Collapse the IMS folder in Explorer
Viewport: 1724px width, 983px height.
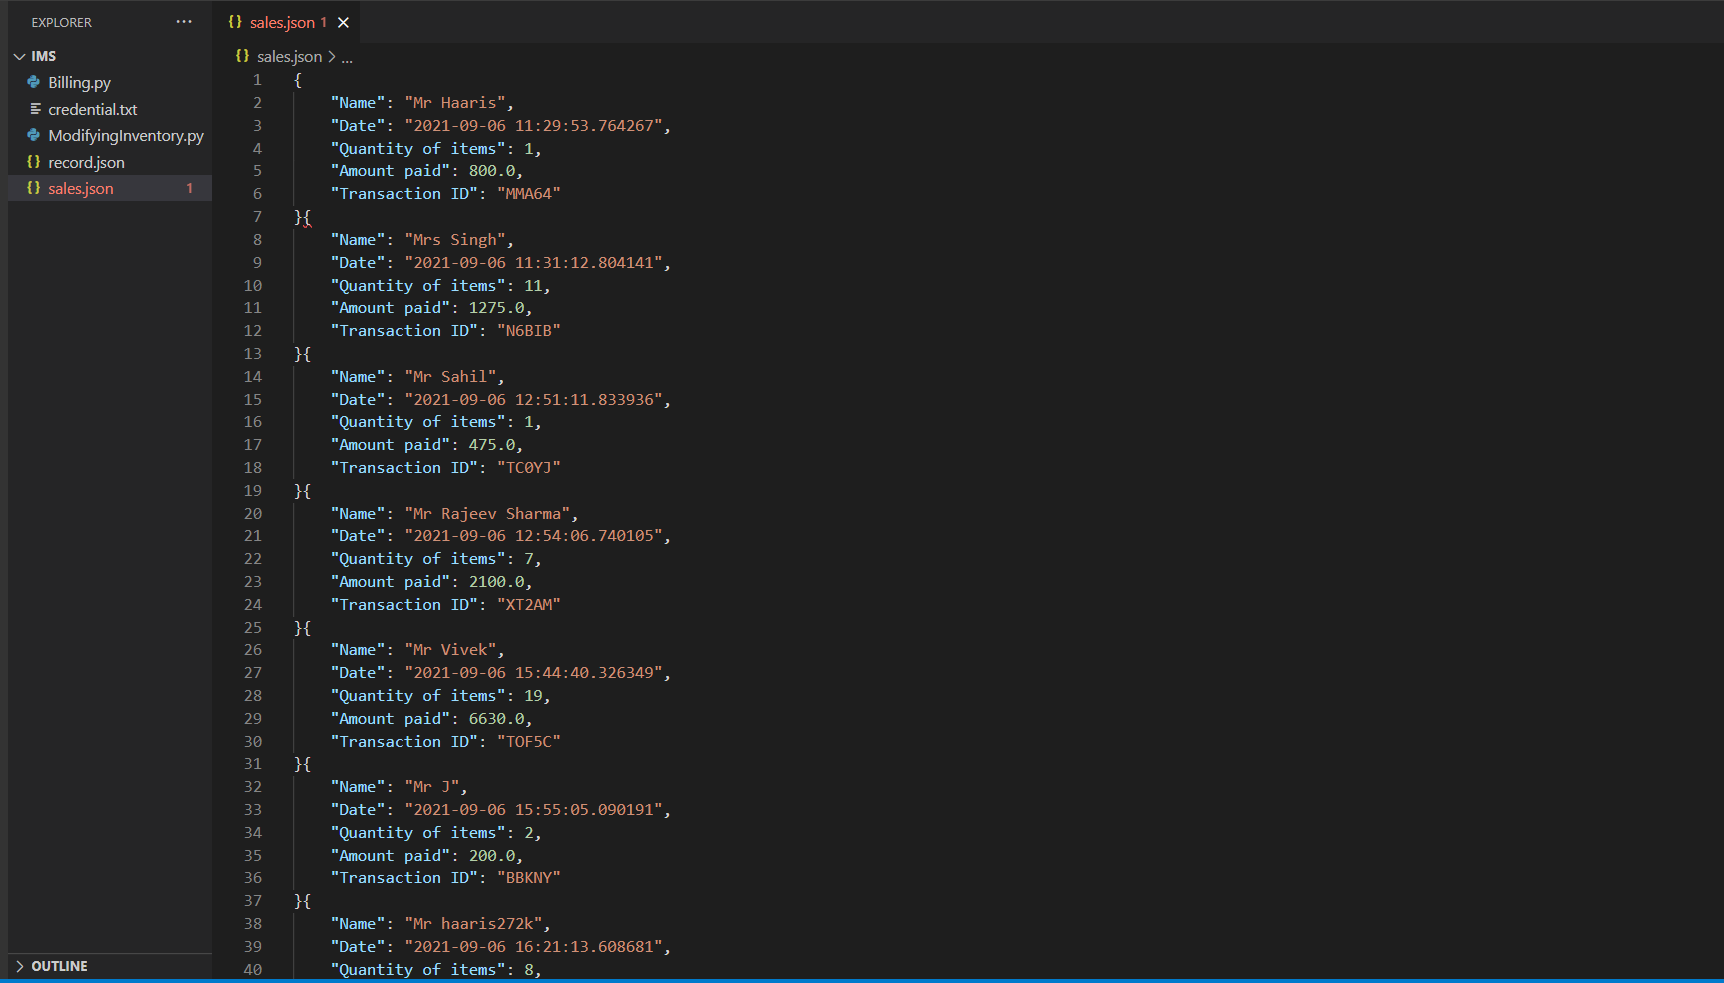[18, 56]
